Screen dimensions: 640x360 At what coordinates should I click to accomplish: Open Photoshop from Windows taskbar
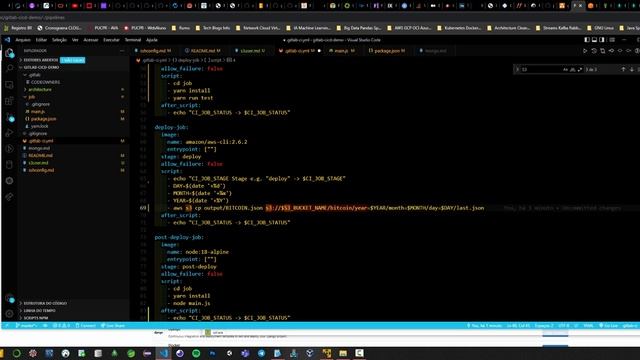click(212, 353)
